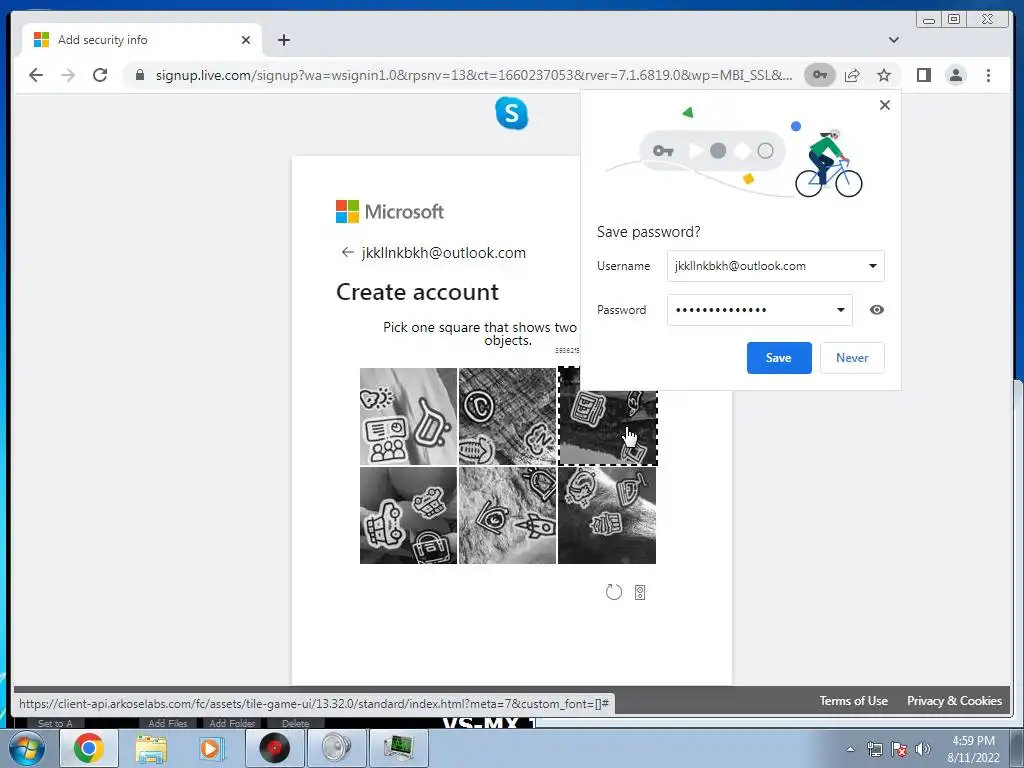Open the tab search chevron

click(893, 40)
